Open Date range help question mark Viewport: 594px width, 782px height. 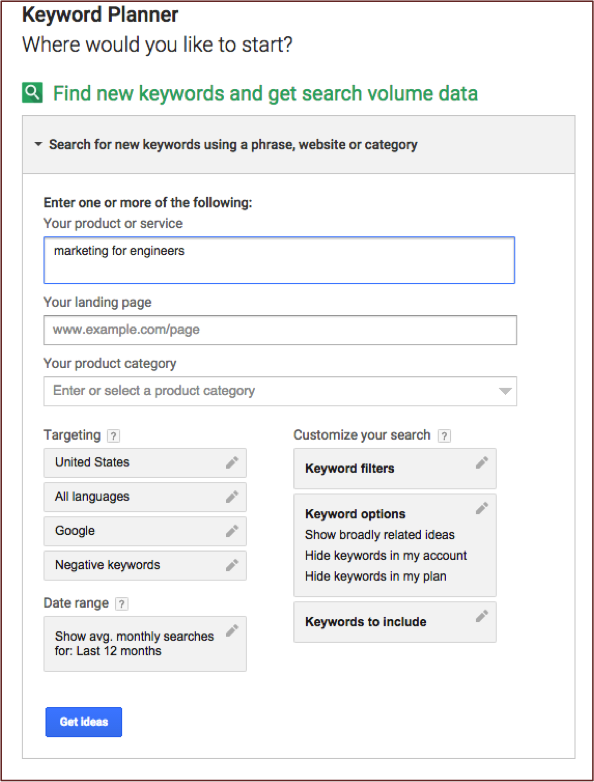pyautogui.click(x=122, y=604)
